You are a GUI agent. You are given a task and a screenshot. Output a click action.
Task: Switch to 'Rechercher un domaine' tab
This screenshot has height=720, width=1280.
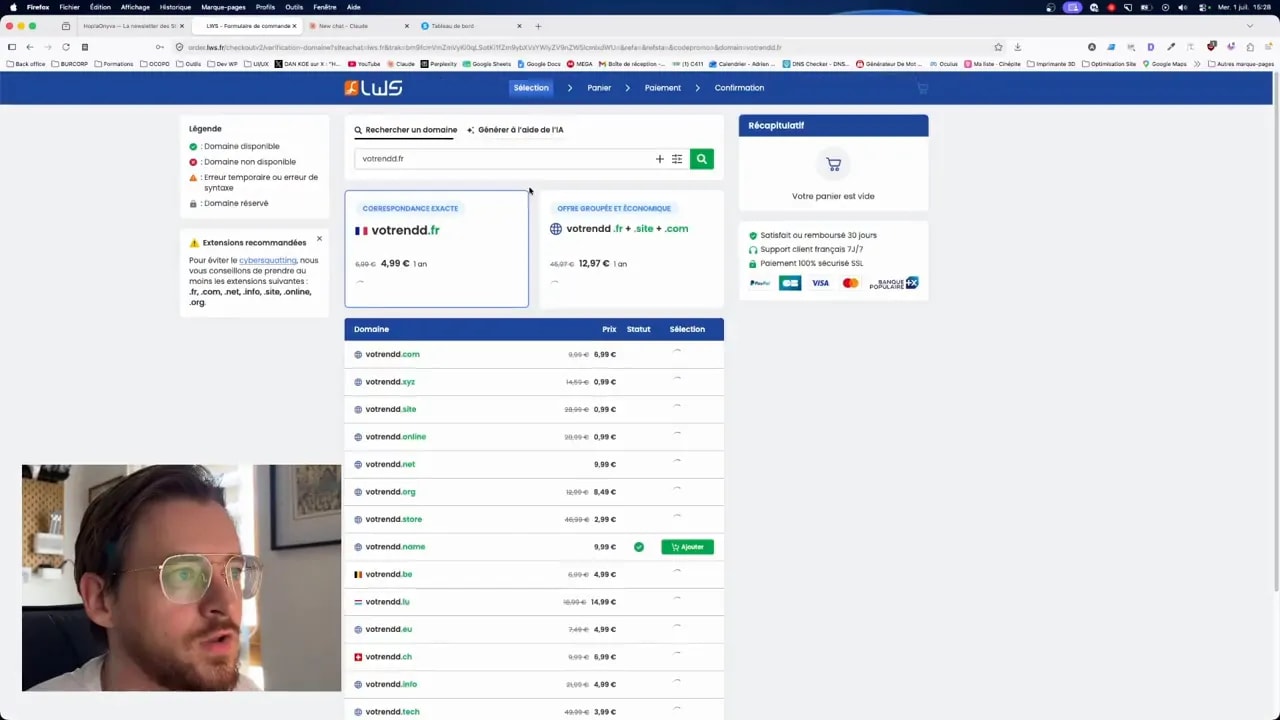pos(405,130)
